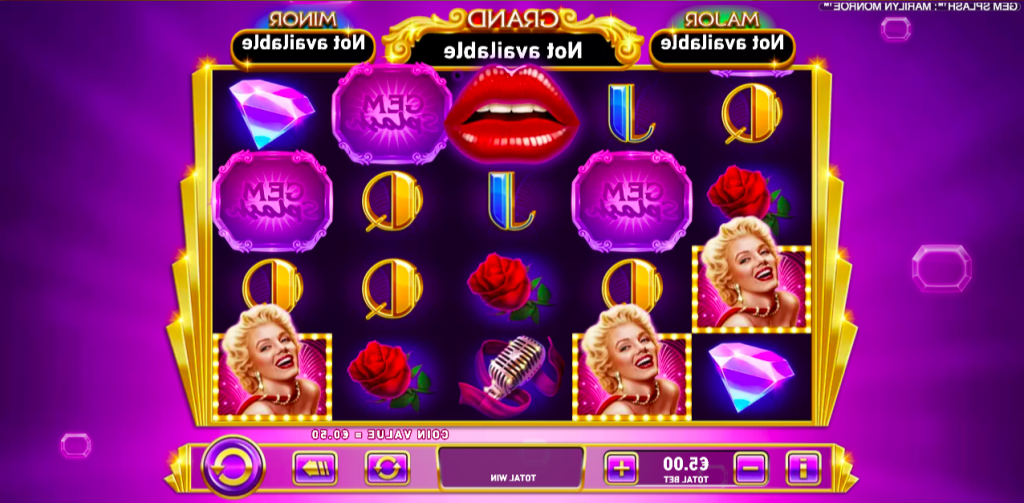Open game info with the i button

803,468
